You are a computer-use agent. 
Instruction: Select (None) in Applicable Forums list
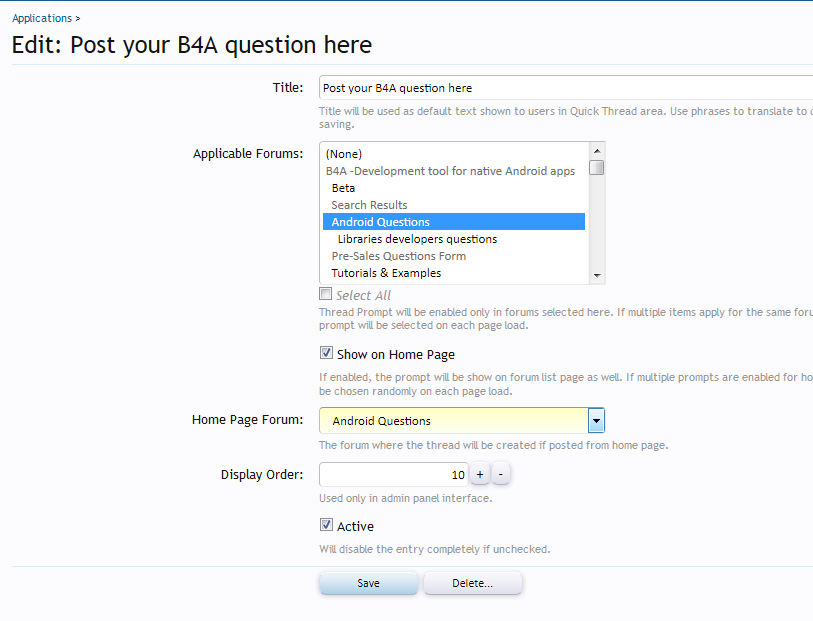click(343, 154)
